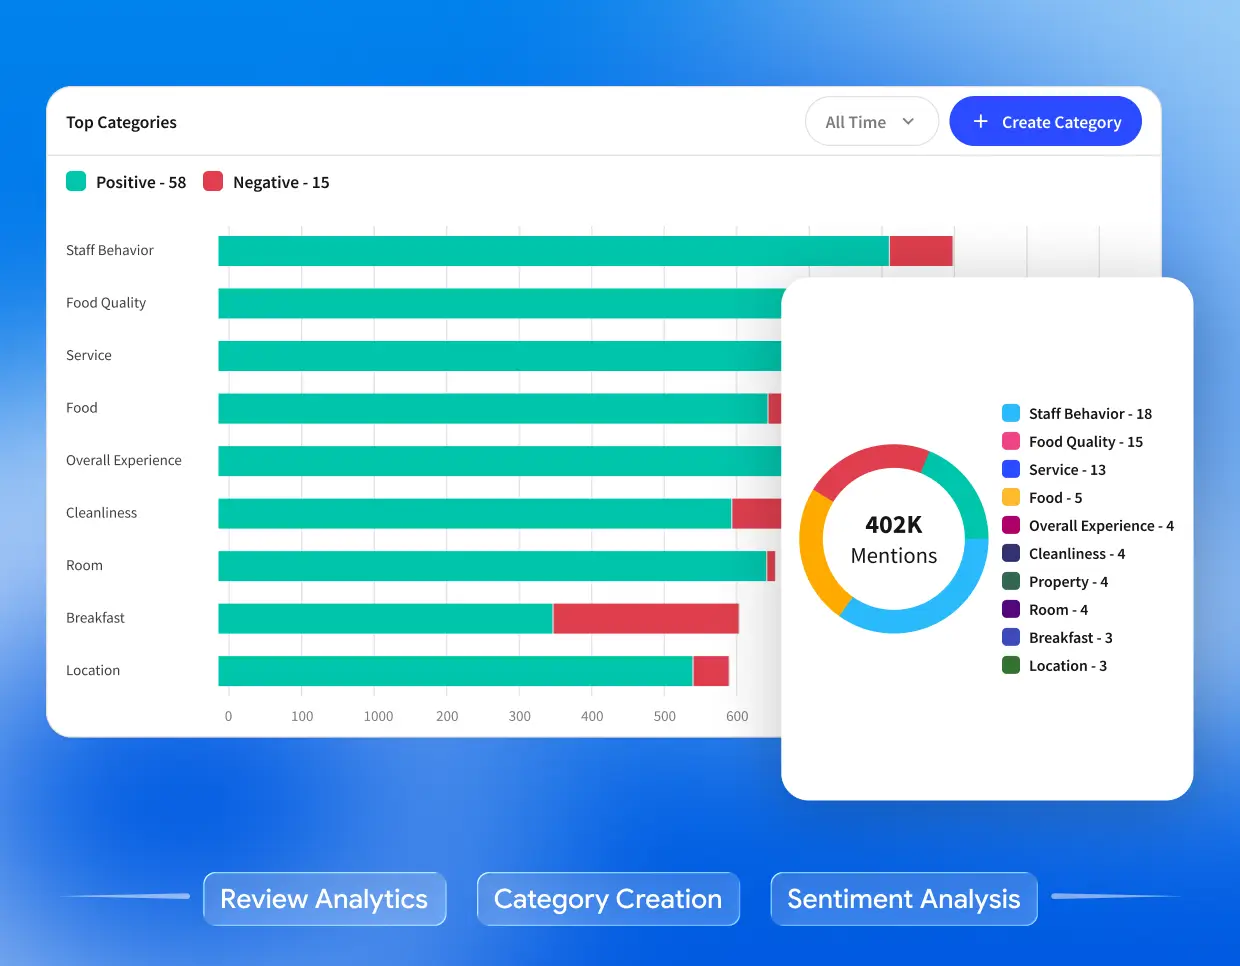This screenshot has width=1240, height=966.
Task: Click the Location axis label
Action: (x=93, y=671)
